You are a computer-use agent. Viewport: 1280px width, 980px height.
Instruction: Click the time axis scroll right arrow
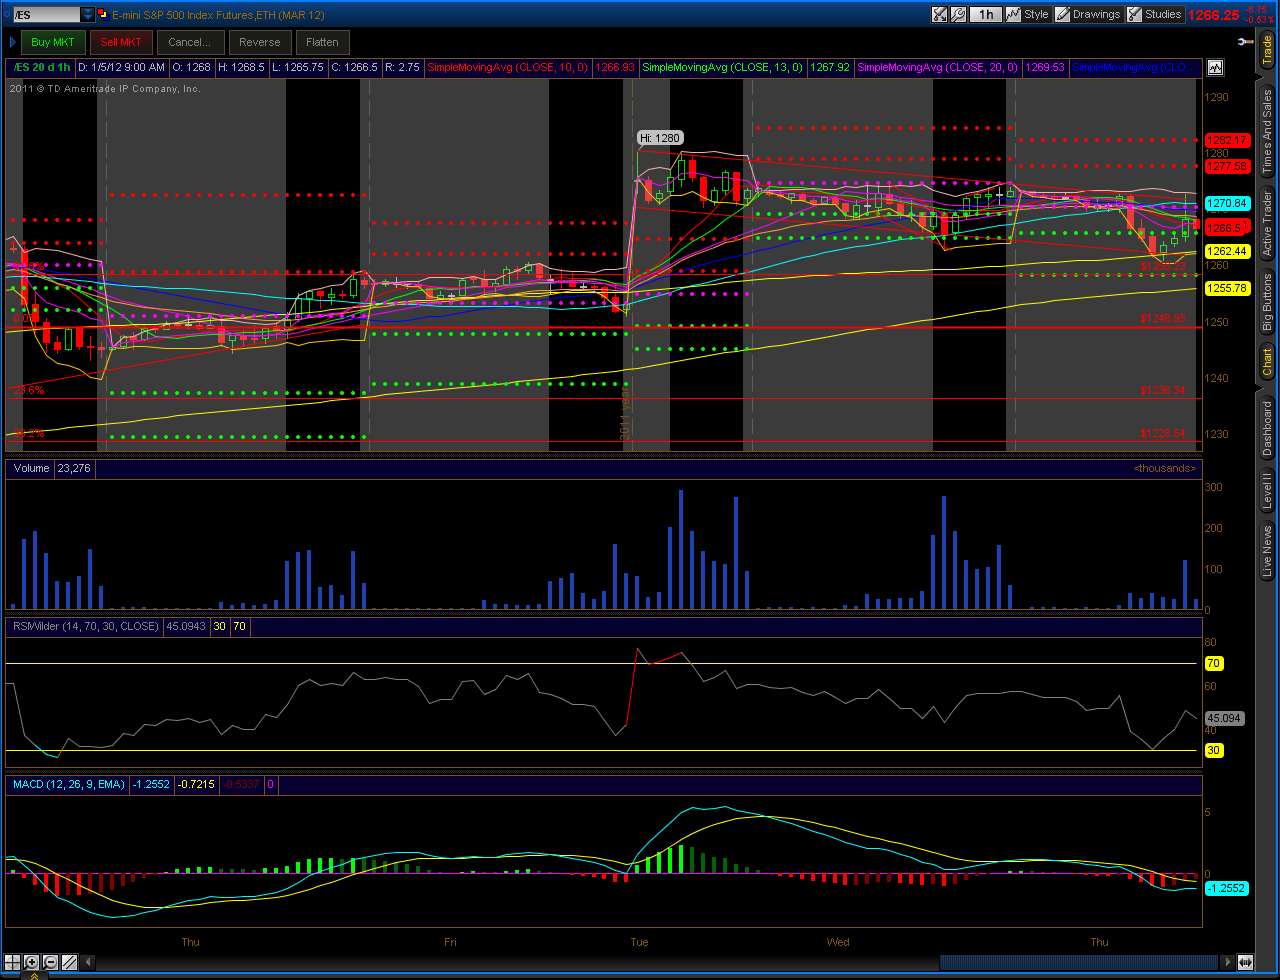click(1225, 962)
